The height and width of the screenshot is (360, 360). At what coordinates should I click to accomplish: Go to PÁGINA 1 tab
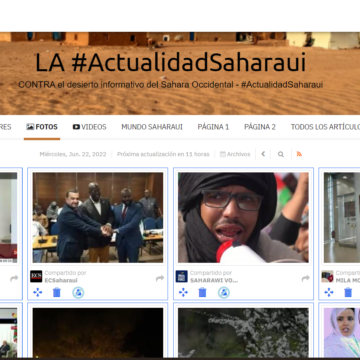pyautogui.click(x=213, y=127)
